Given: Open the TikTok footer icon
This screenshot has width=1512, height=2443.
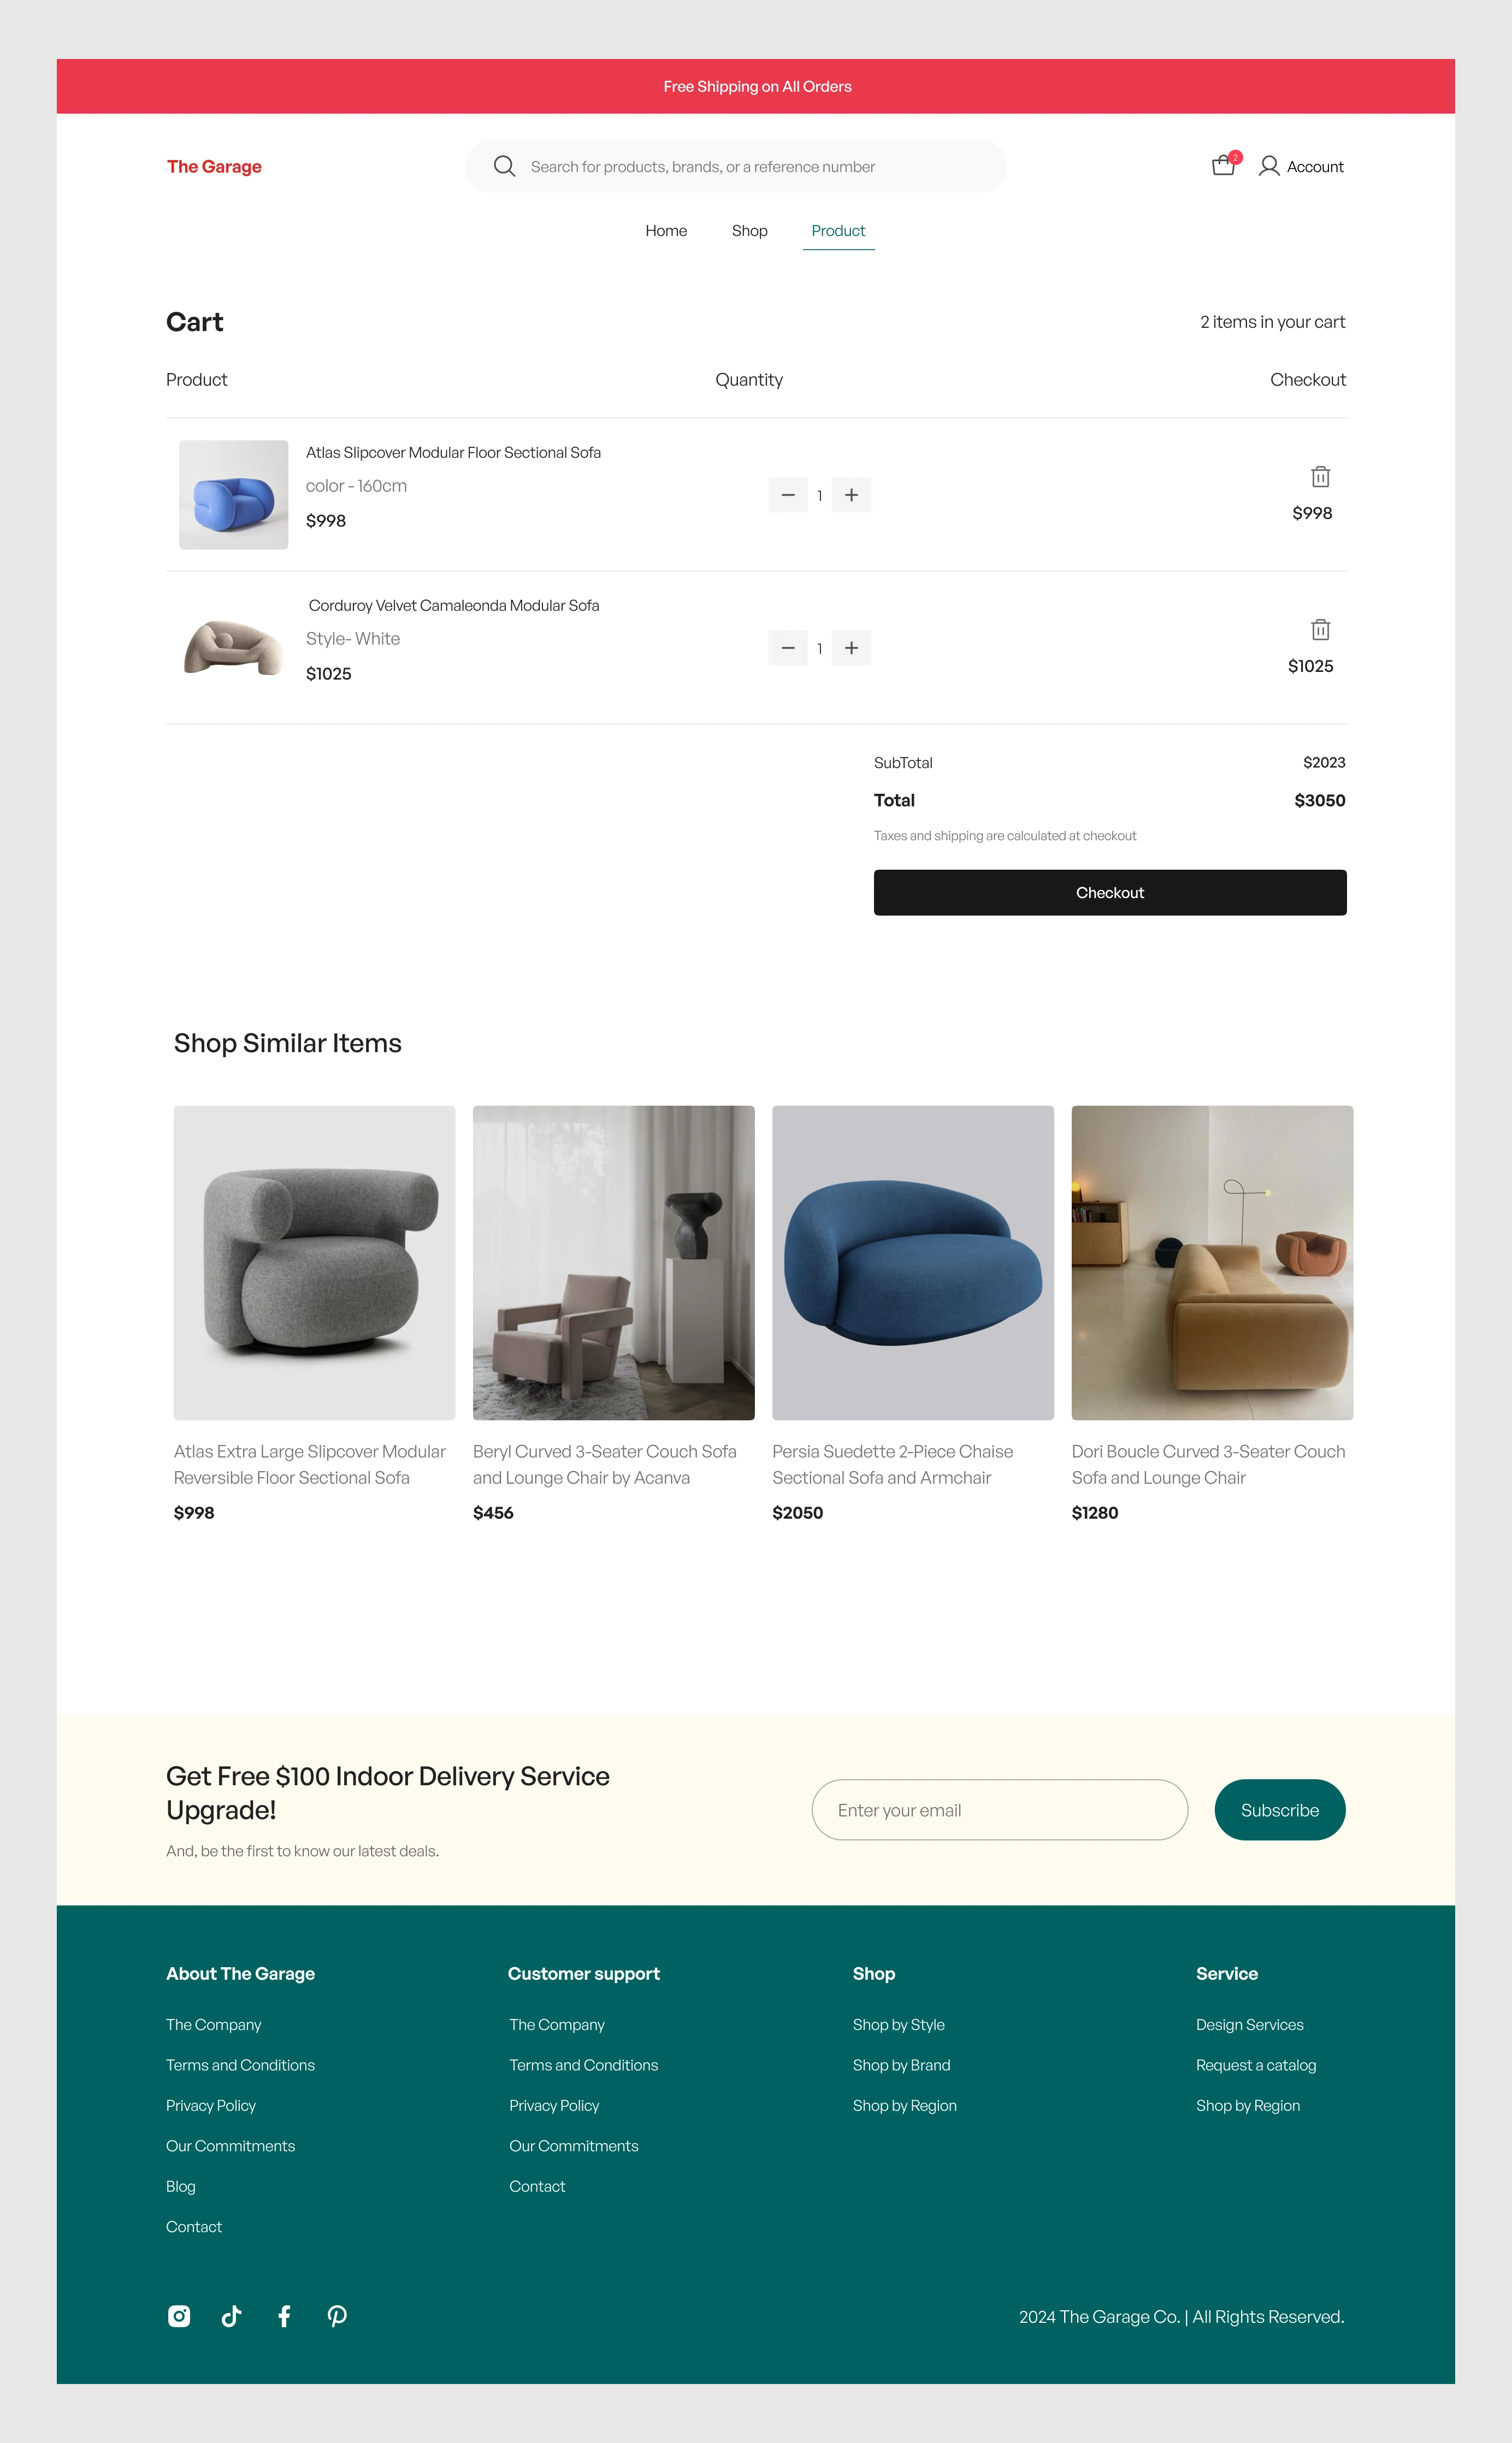Looking at the screenshot, I should tap(231, 2316).
